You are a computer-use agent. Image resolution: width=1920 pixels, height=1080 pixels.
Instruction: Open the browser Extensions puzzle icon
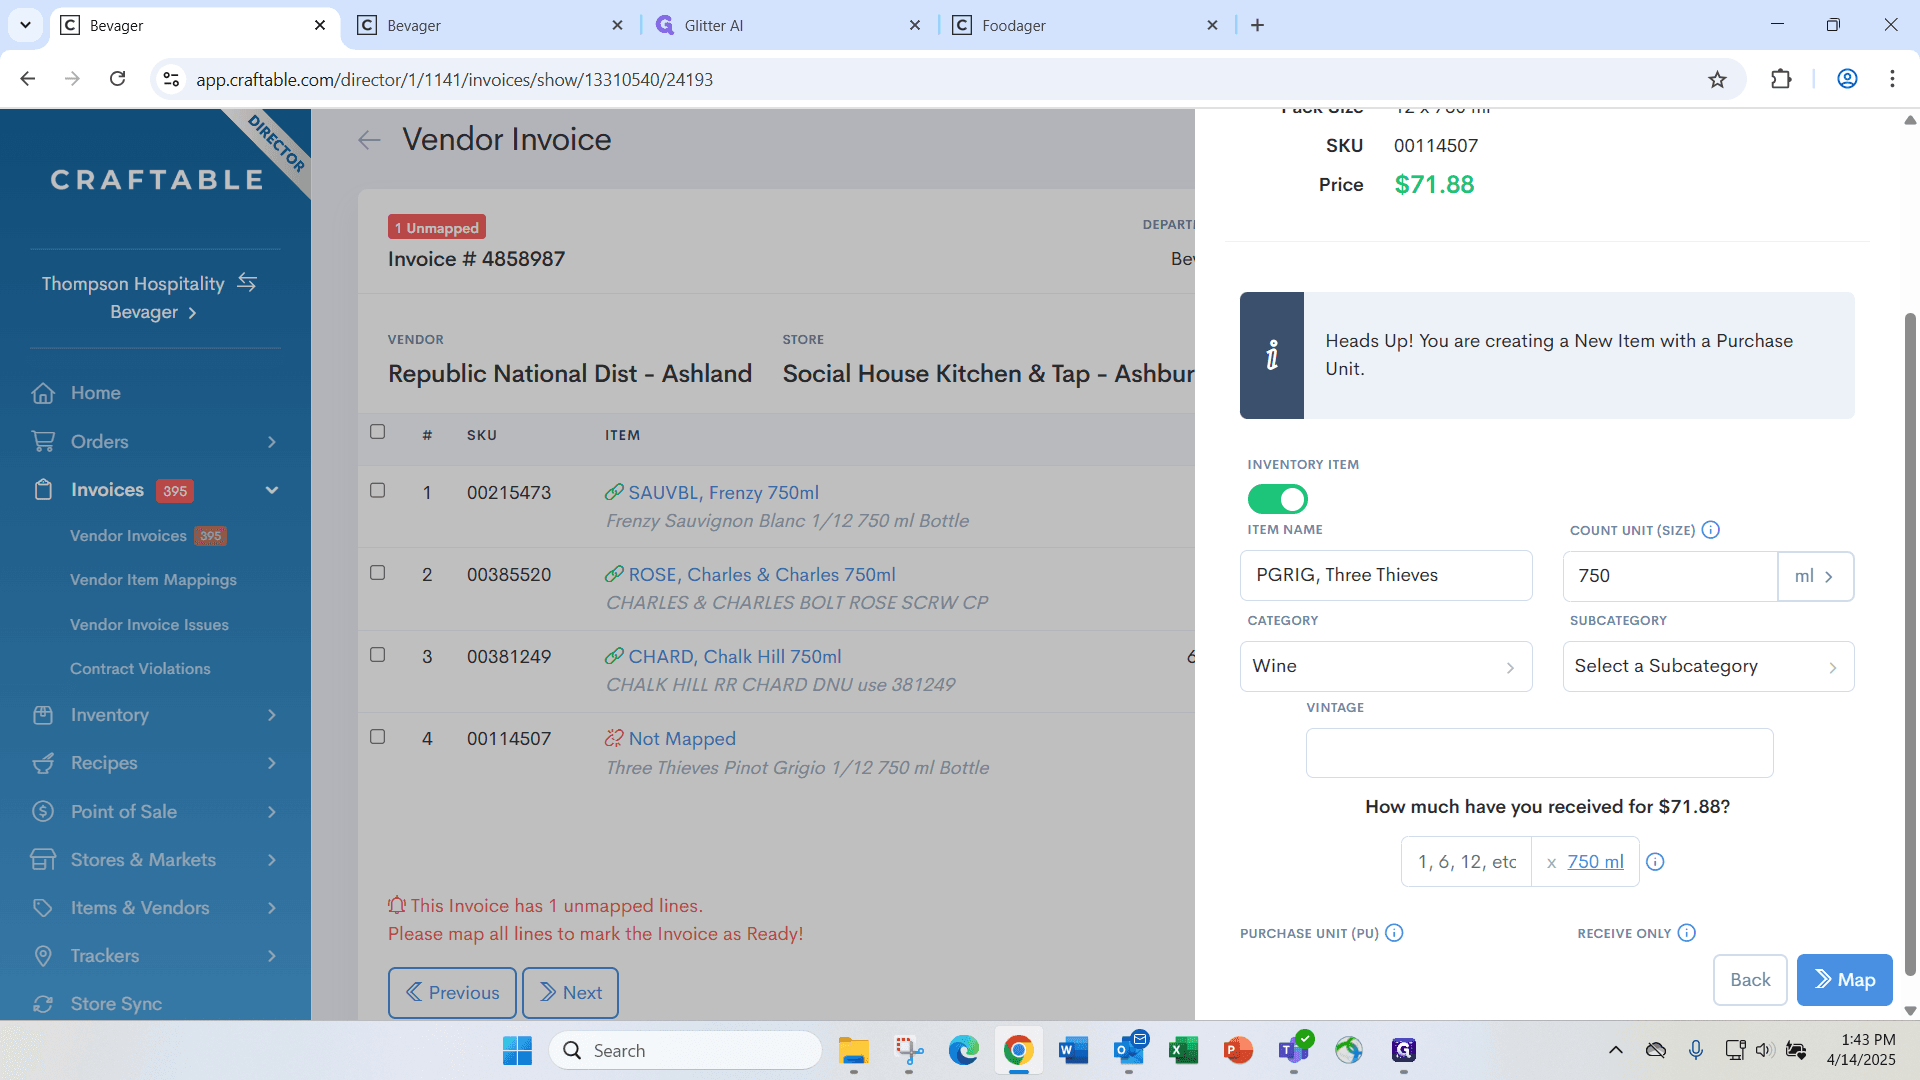[x=1781, y=79]
